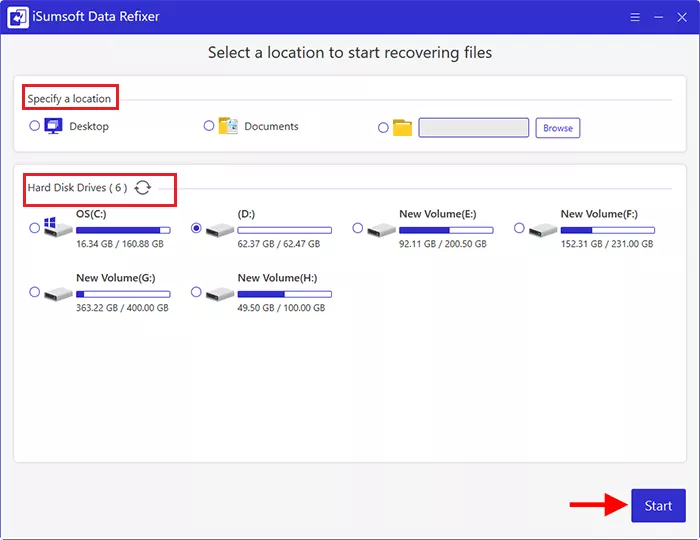This screenshot has width=700, height=540.
Task: Refresh the Hard Disk Drives list
Action: (143, 188)
